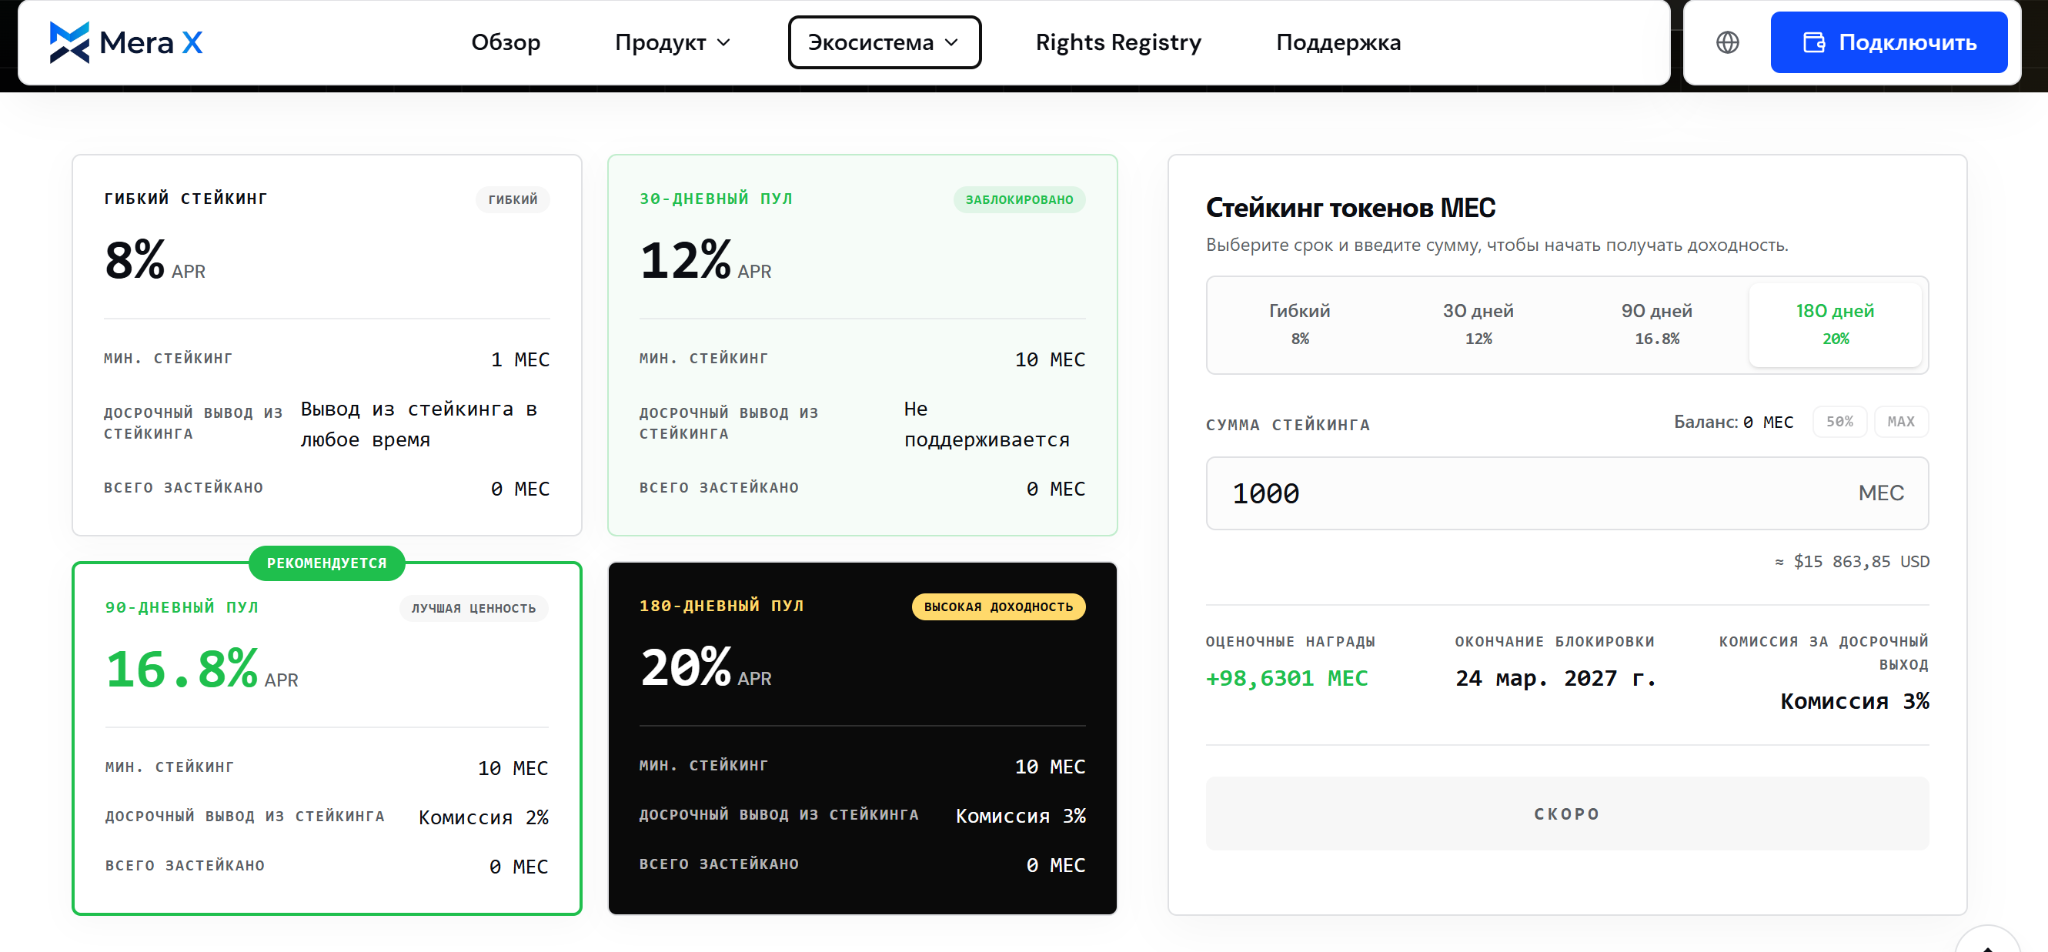Click the Заблокировано badge
This screenshot has height=952, width=2048.
click(1019, 200)
